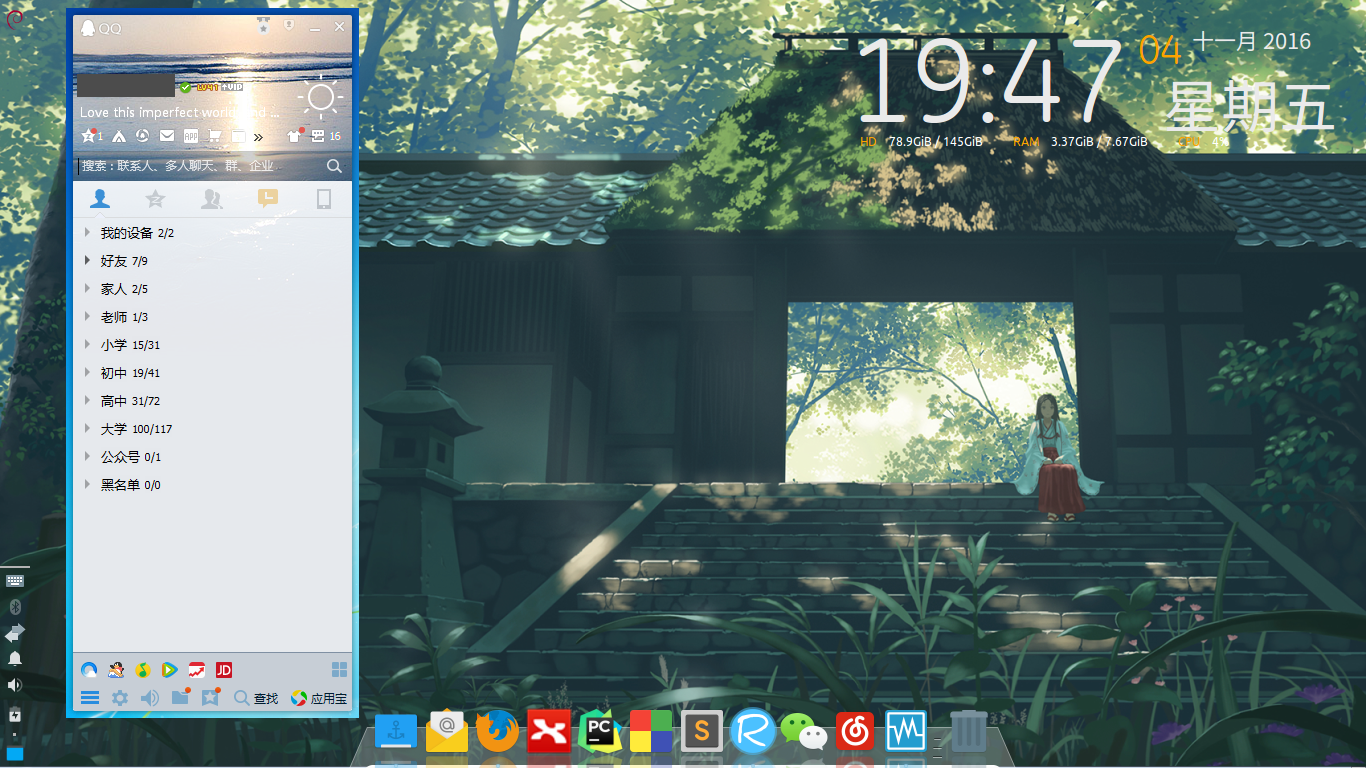The height and width of the screenshot is (768, 1366).
Task: Expand the 高中 contact group
Action: click(x=213, y=401)
